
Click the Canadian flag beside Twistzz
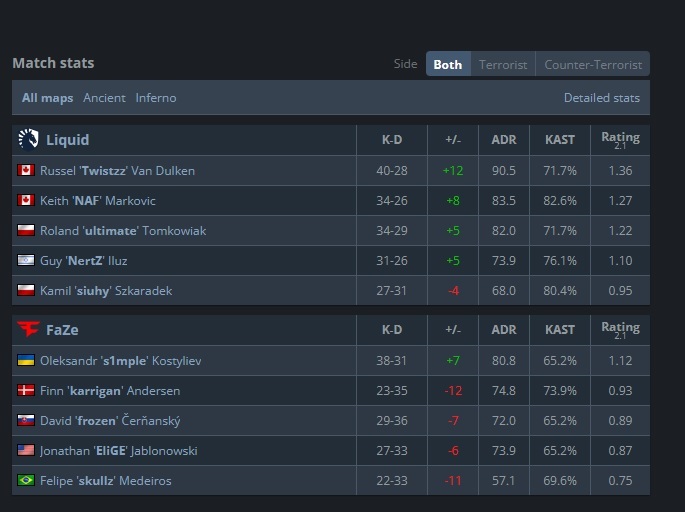pyautogui.click(x=26, y=171)
